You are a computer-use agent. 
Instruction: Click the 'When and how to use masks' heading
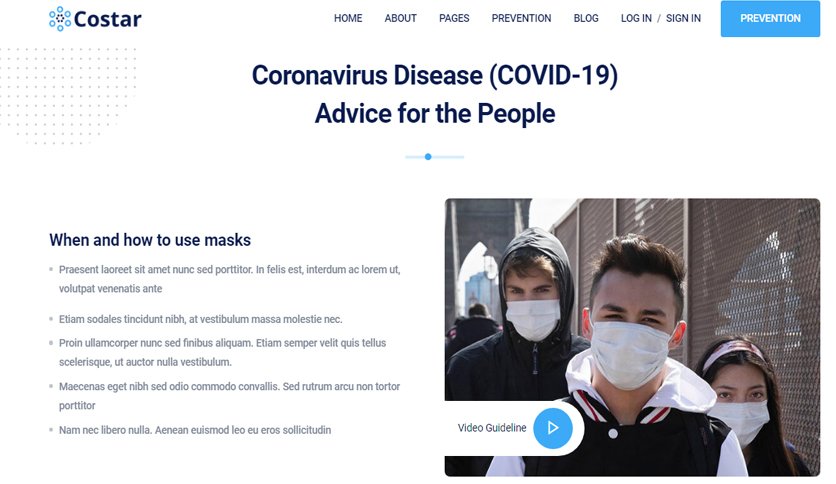[x=150, y=240]
